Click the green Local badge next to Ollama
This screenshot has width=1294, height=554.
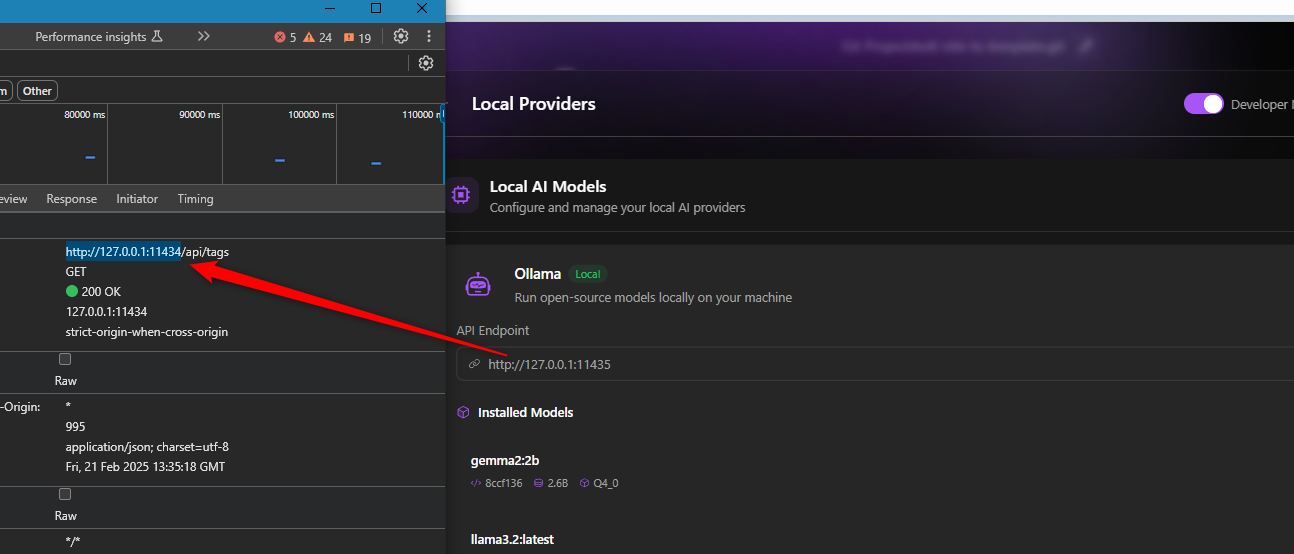[x=588, y=274]
